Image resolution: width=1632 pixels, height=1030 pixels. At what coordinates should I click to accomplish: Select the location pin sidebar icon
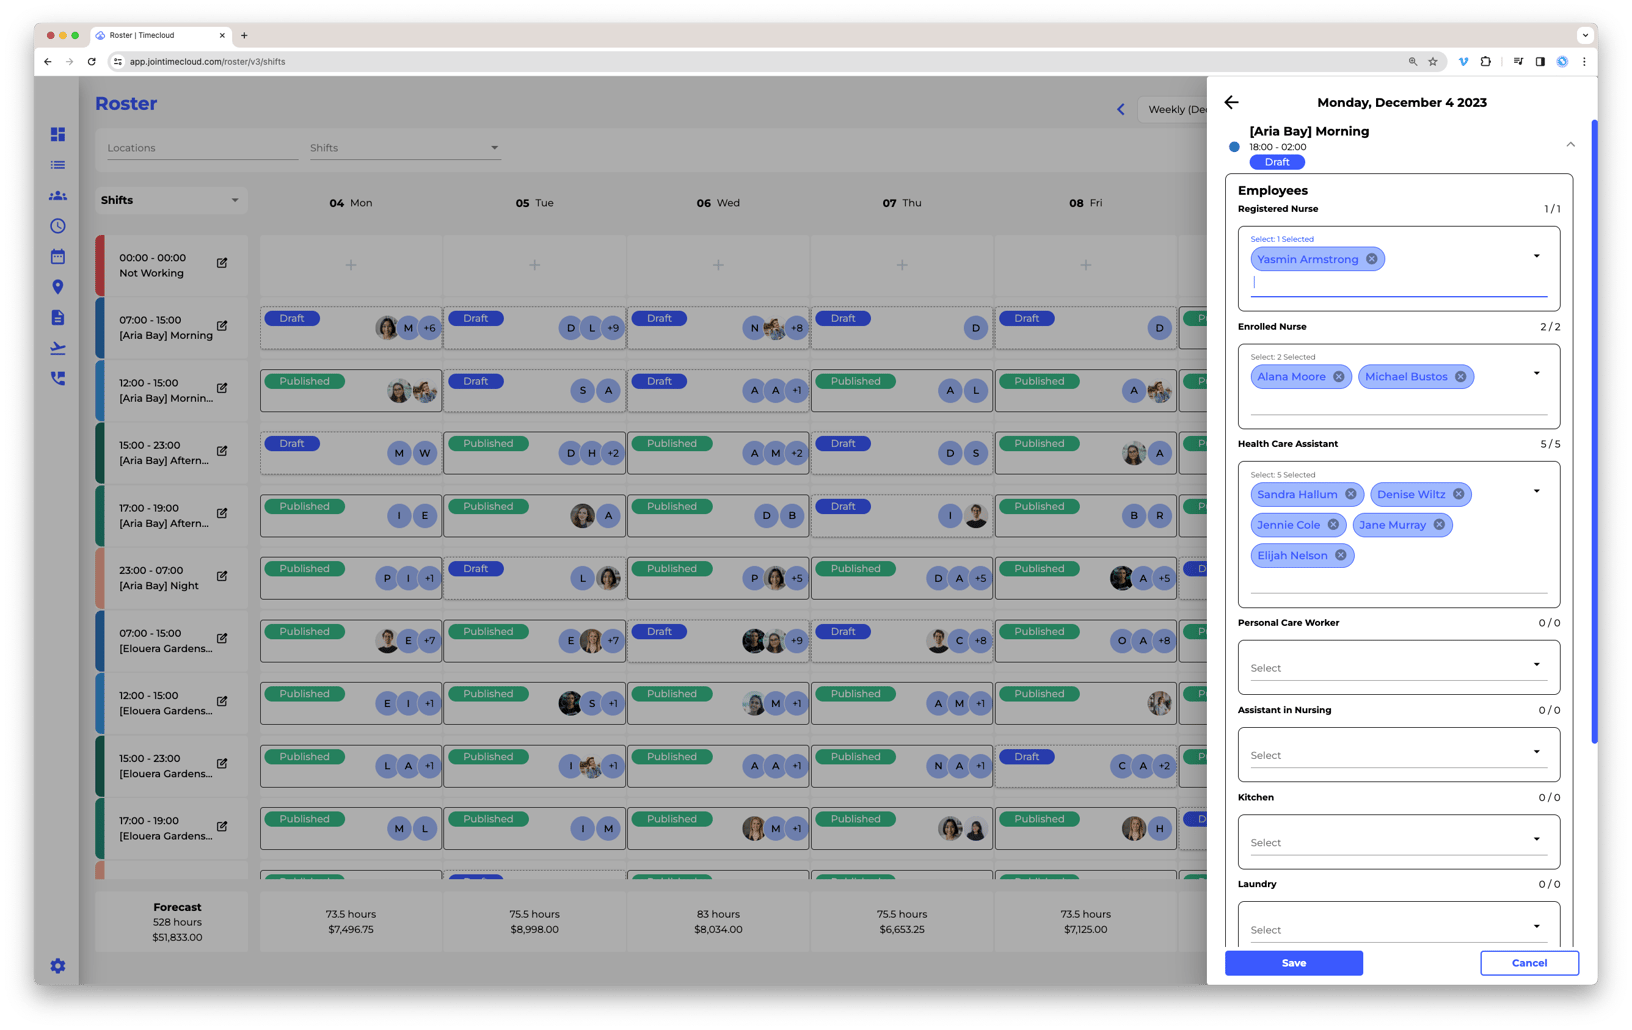pyautogui.click(x=57, y=286)
